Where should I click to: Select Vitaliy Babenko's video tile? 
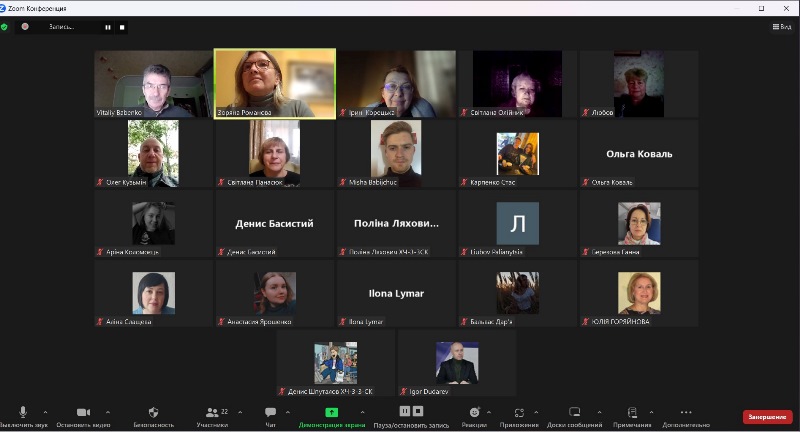click(154, 84)
